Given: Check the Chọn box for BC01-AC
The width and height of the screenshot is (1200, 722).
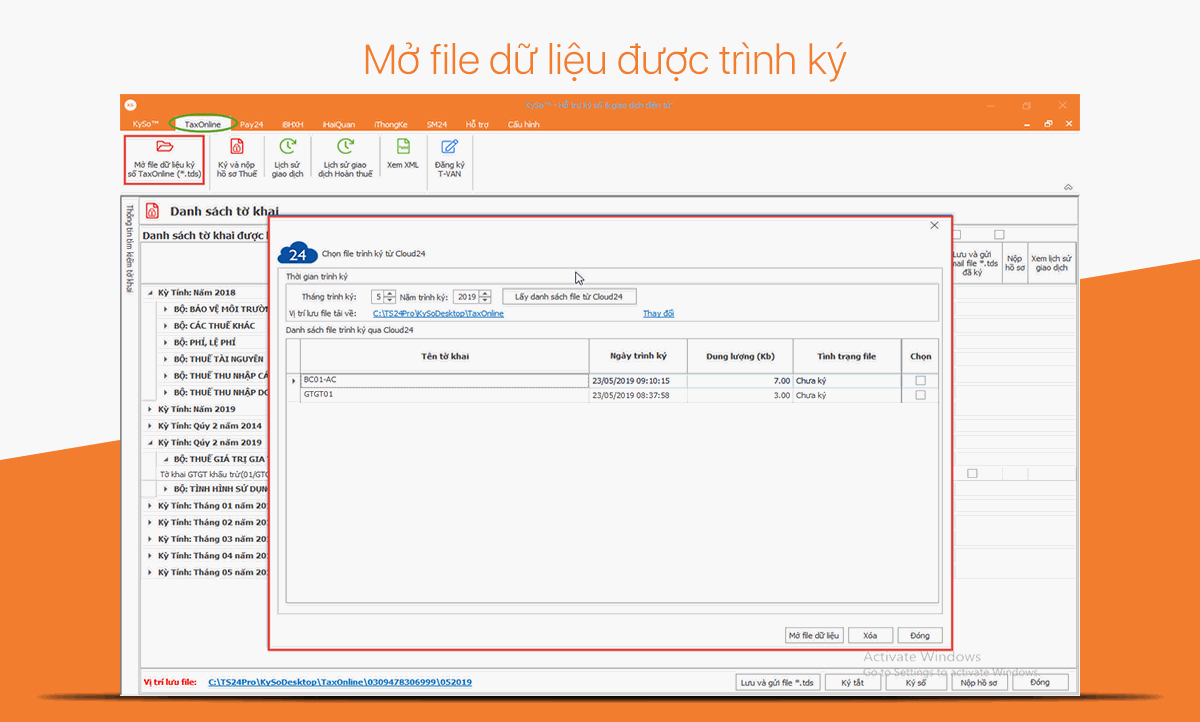Looking at the screenshot, I should click(918, 381).
